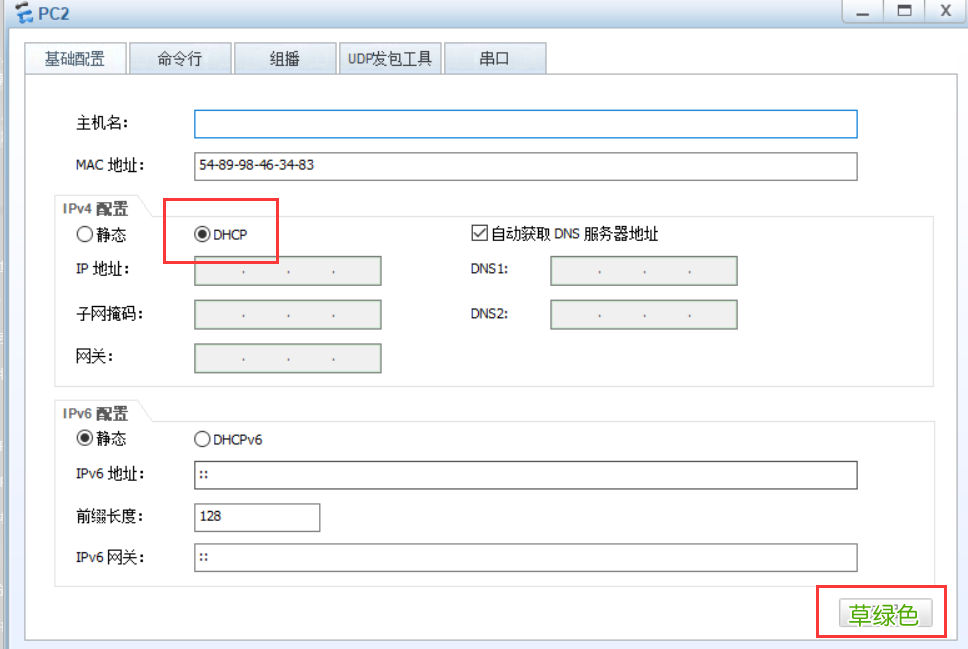Image resolution: width=968 pixels, height=649 pixels.
Task: Uncheck 自动获取 DNS 服务器地址
Action: point(478,232)
